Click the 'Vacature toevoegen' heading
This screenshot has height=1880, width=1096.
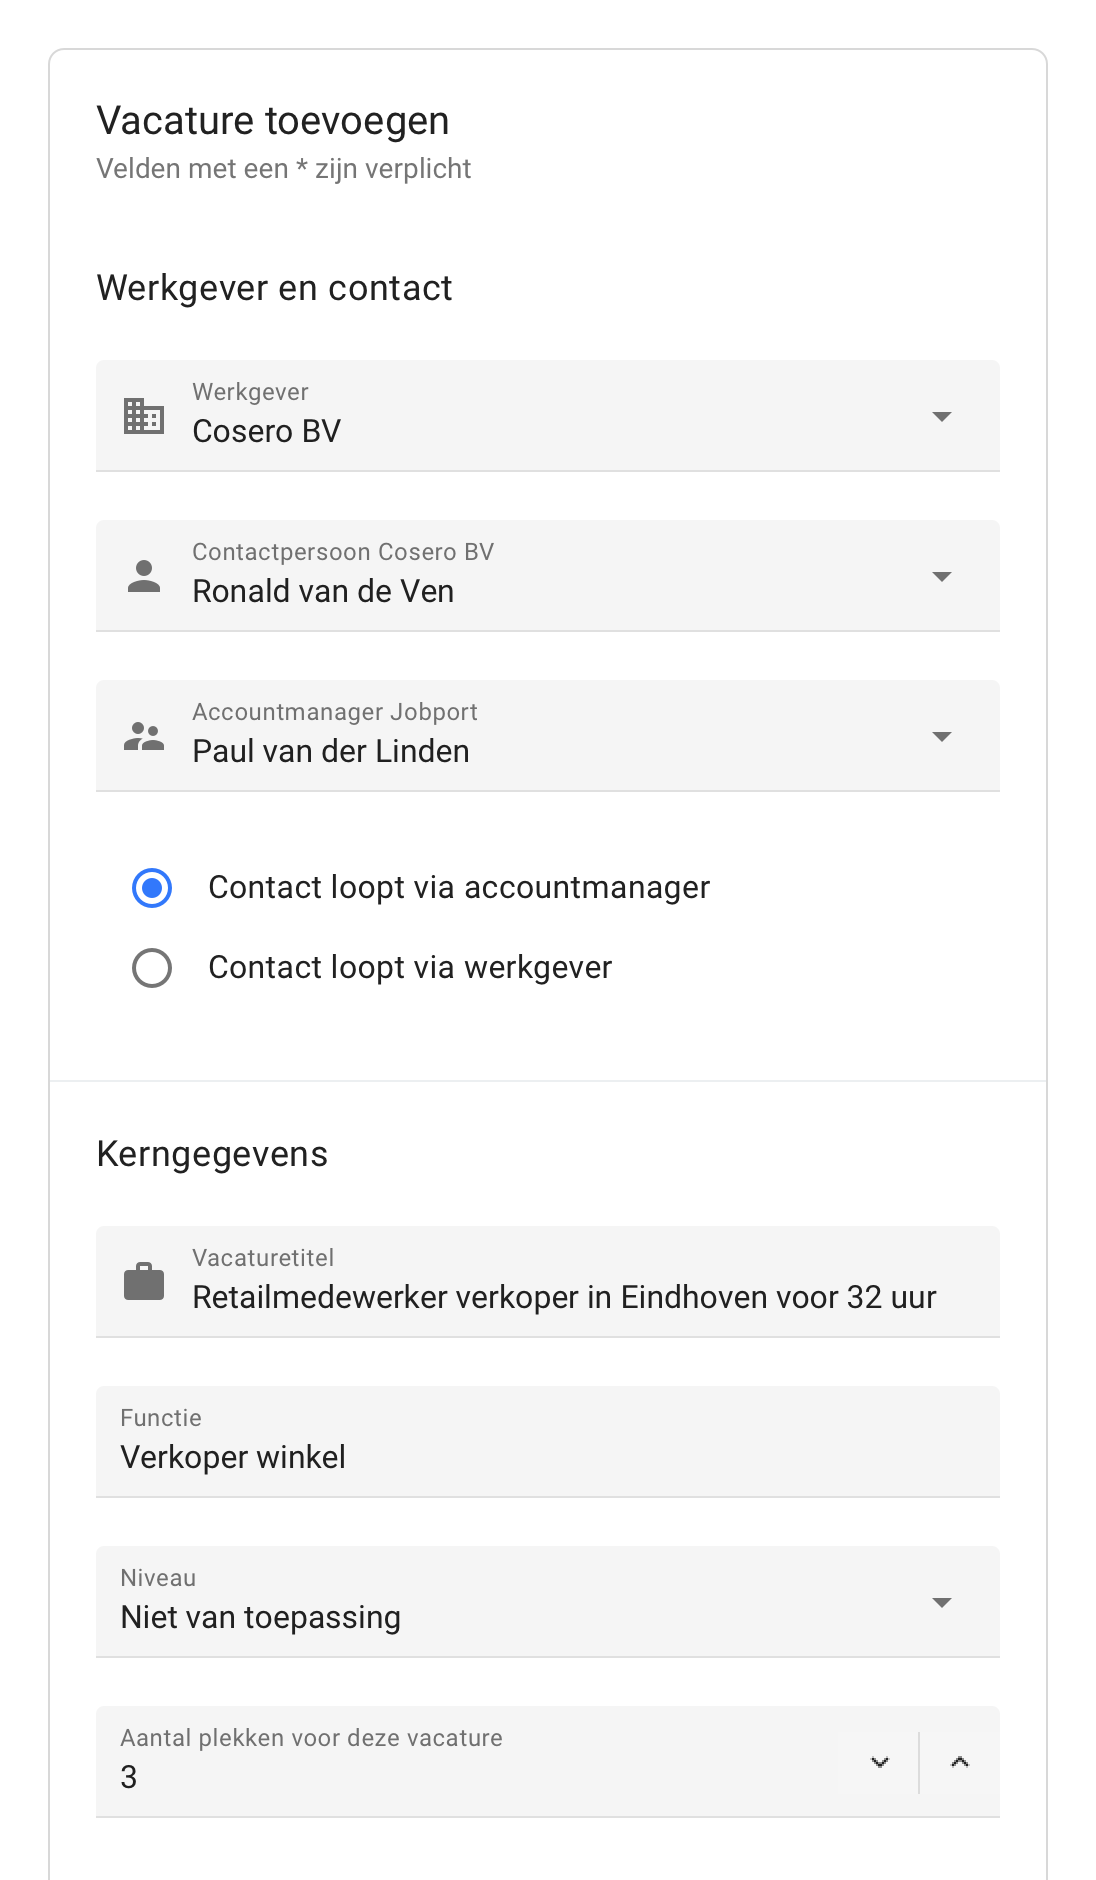click(x=273, y=121)
